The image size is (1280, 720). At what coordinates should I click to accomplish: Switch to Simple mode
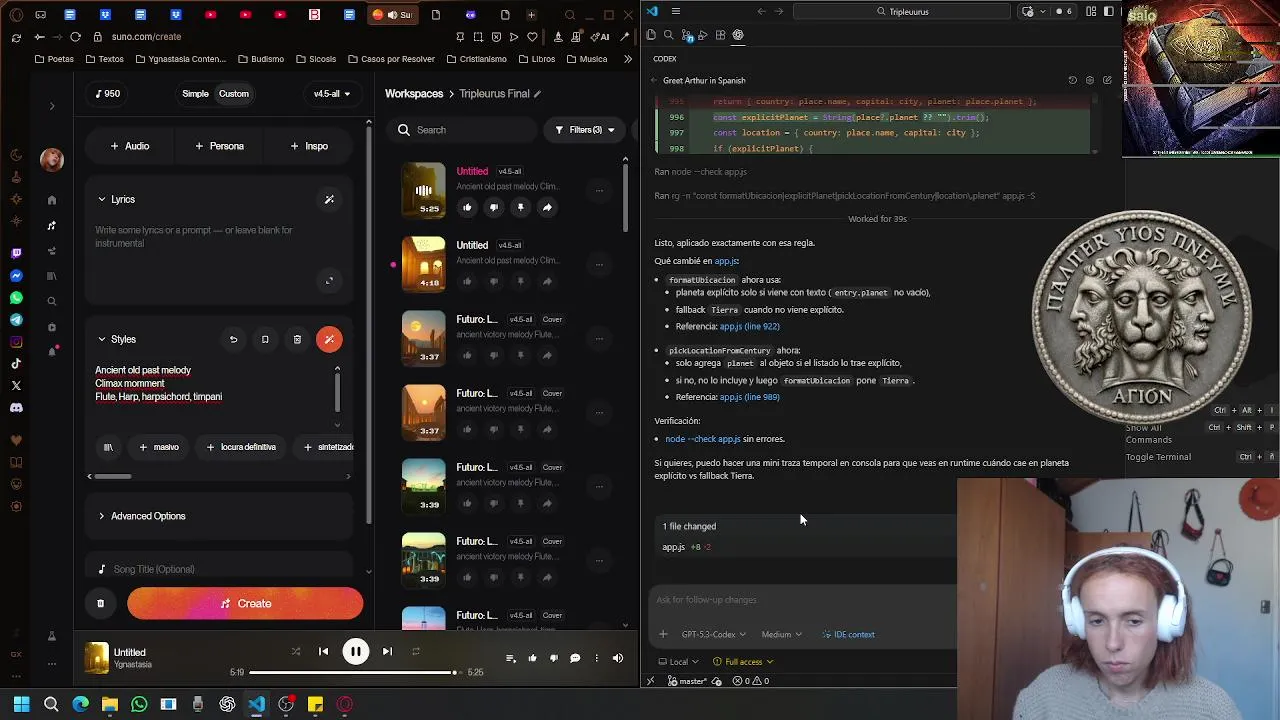click(195, 94)
